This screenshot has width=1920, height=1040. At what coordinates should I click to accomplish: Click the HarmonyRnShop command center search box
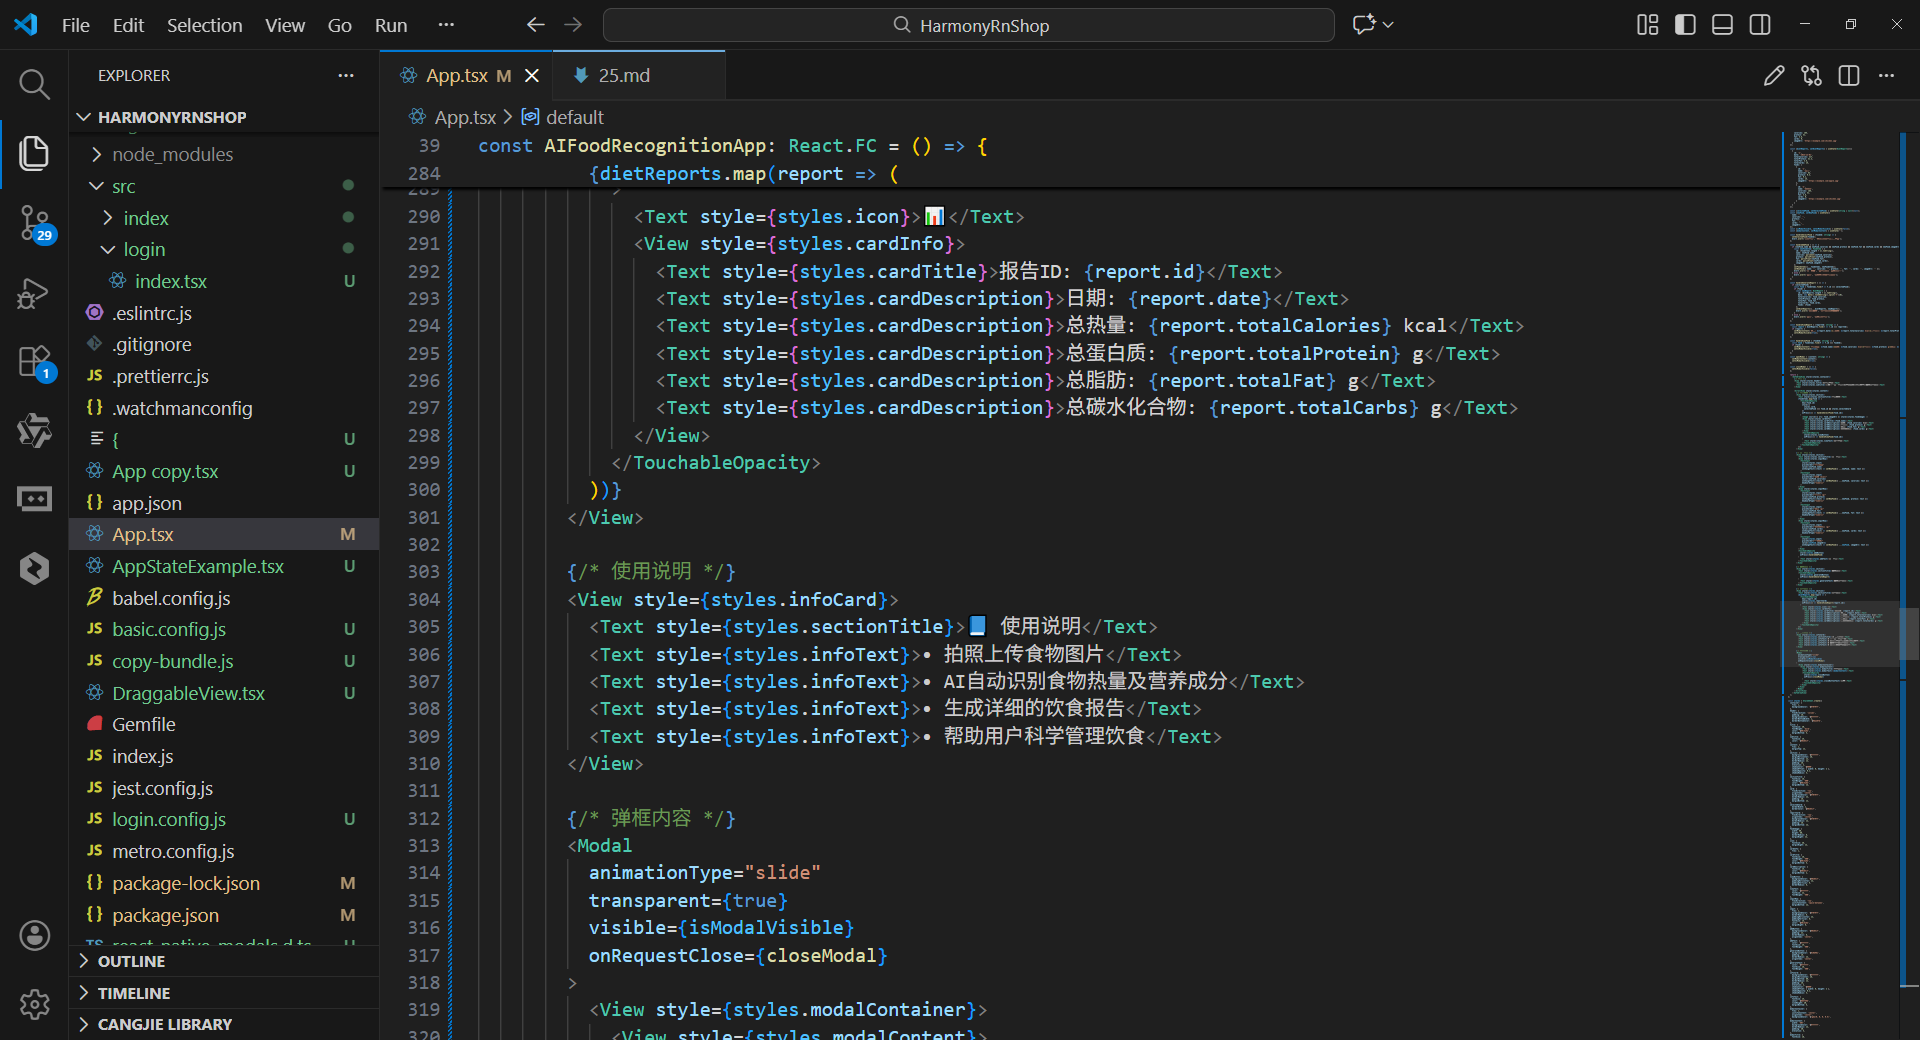click(x=968, y=25)
